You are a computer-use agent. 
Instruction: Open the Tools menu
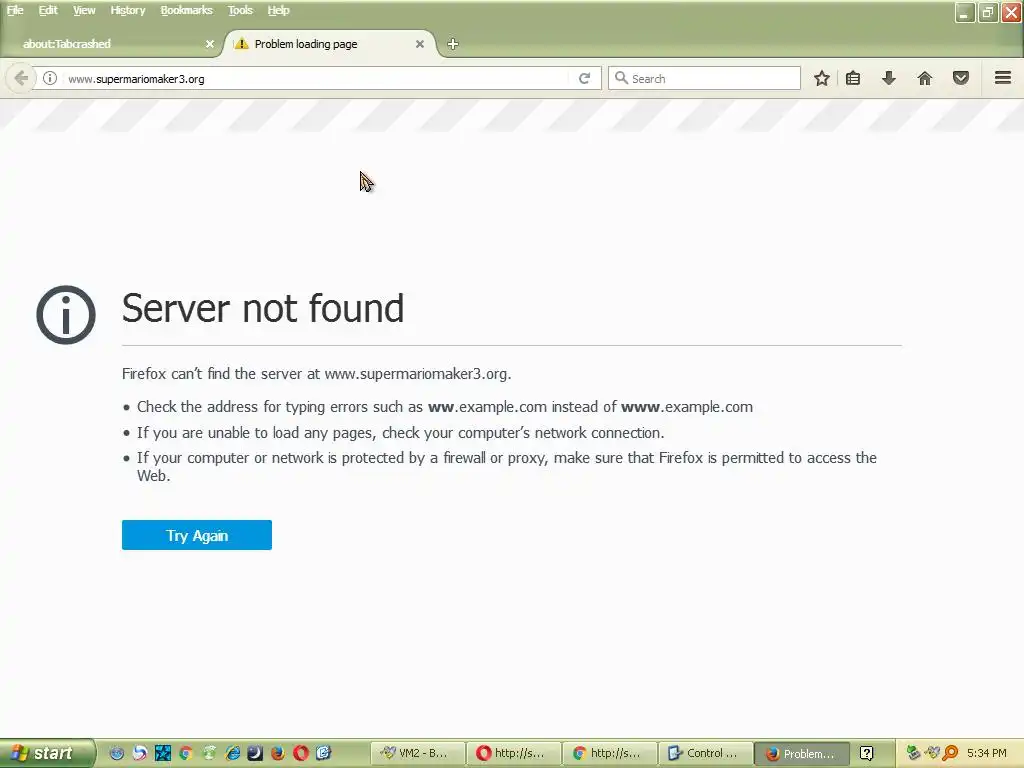pos(240,10)
